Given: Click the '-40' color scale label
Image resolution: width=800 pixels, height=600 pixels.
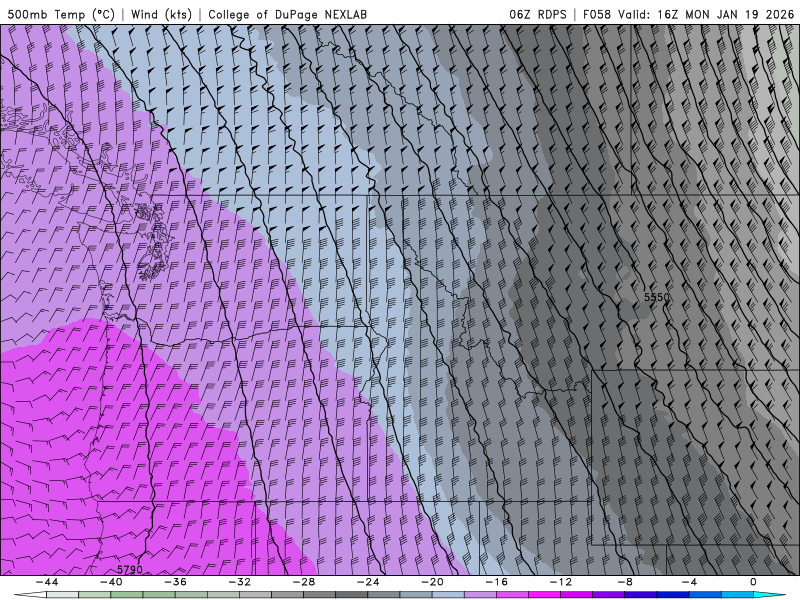Looking at the screenshot, I should coord(111,582).
